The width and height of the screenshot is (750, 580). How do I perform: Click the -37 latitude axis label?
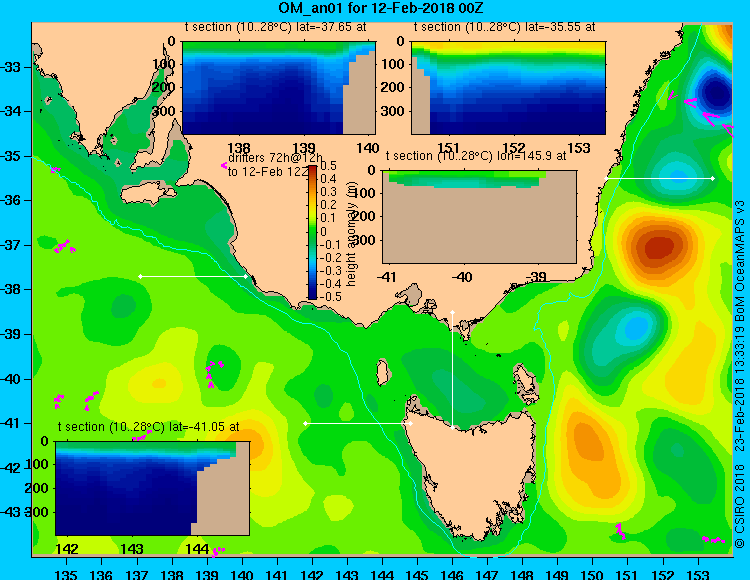[x=10, y=245]
